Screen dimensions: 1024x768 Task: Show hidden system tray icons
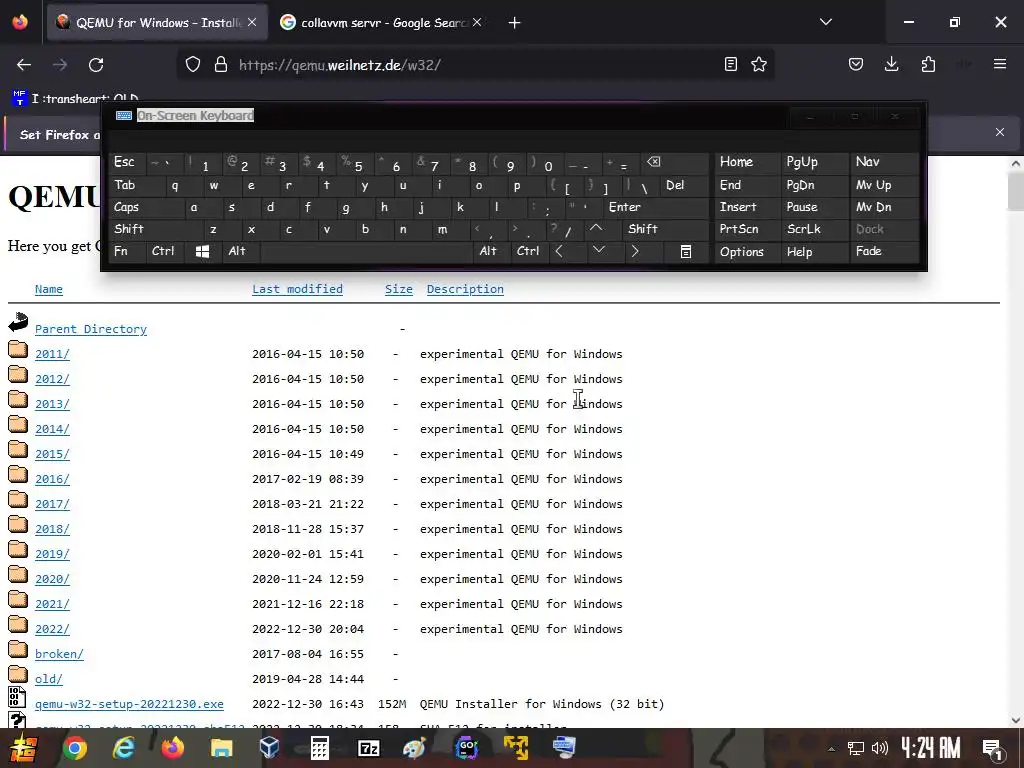831,748
